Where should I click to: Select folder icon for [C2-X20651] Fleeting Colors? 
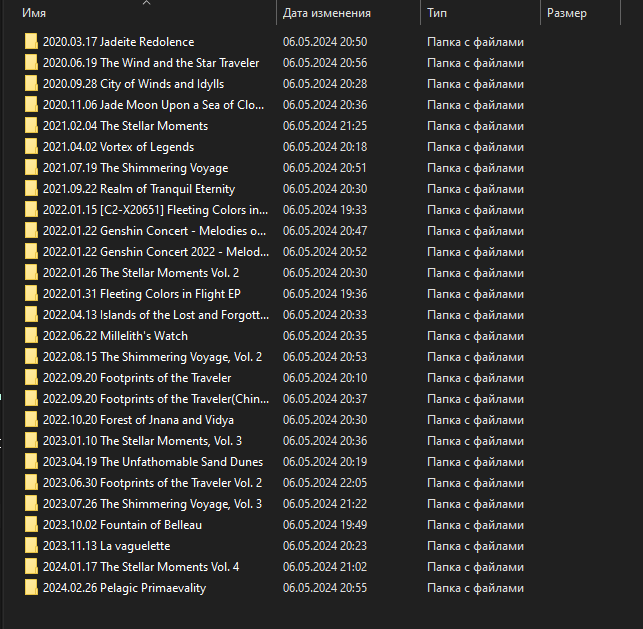tap(31, 210)
